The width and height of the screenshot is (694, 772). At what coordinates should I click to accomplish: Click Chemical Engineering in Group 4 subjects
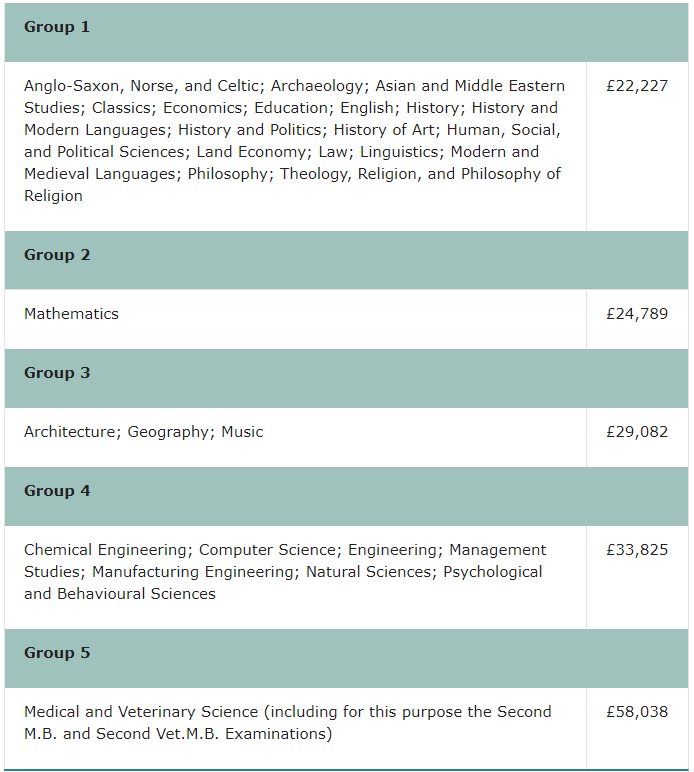coord(106,550)
